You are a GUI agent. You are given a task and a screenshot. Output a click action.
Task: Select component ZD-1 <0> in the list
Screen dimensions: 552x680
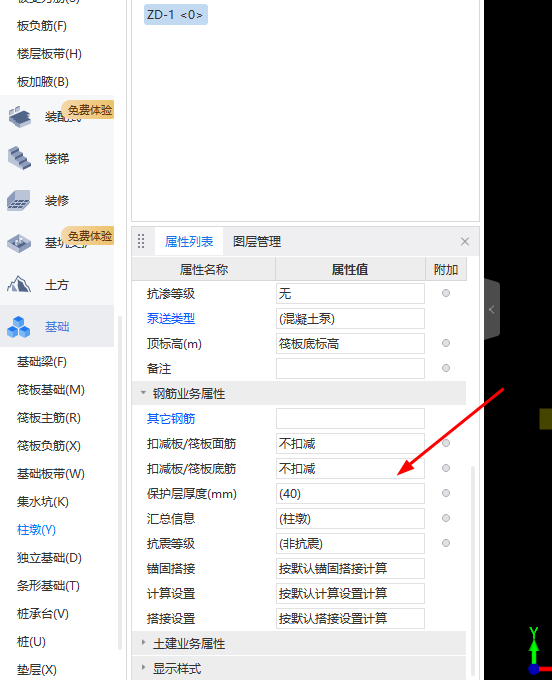click(176, 15)
